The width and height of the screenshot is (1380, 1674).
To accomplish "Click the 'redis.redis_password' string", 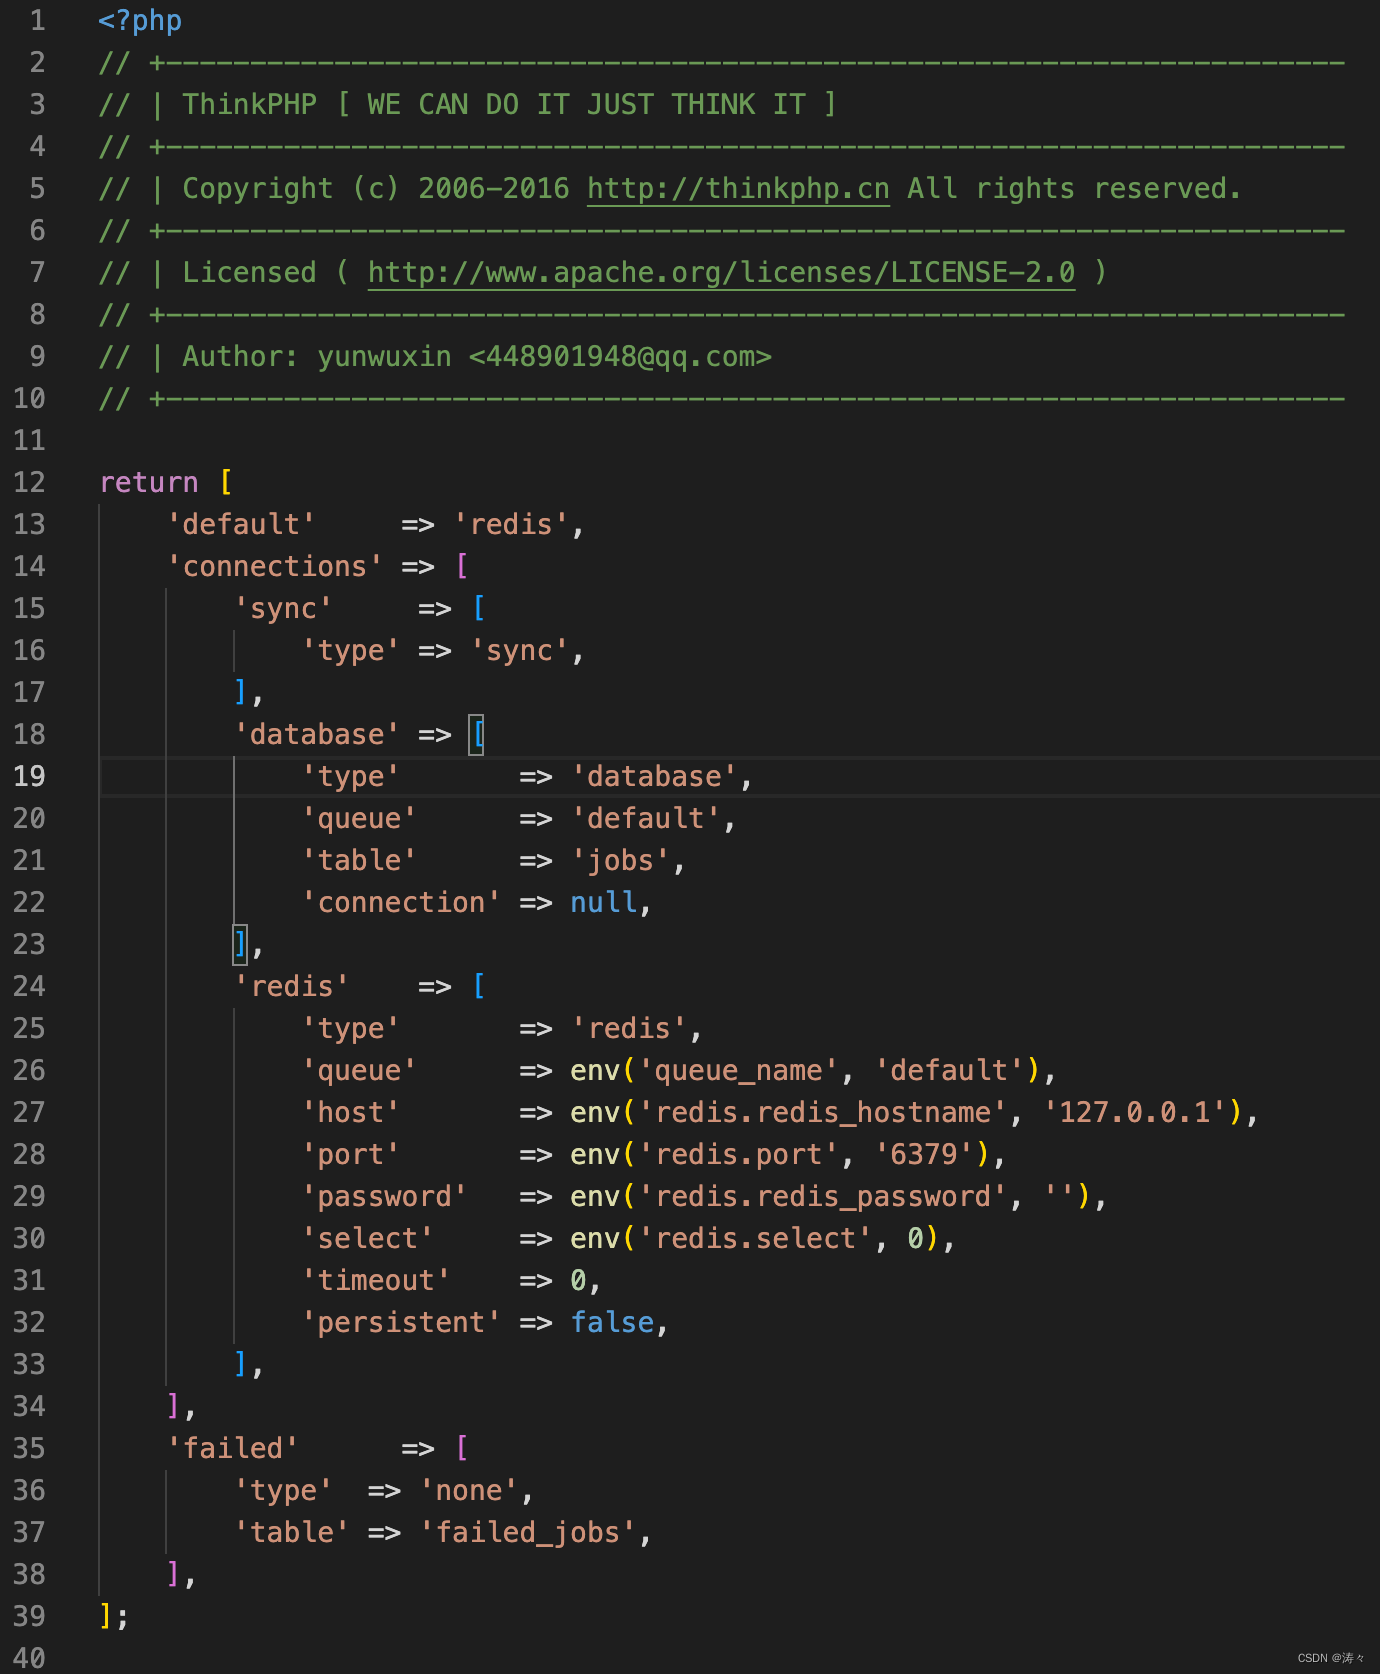I will [x=822, y=1197].
